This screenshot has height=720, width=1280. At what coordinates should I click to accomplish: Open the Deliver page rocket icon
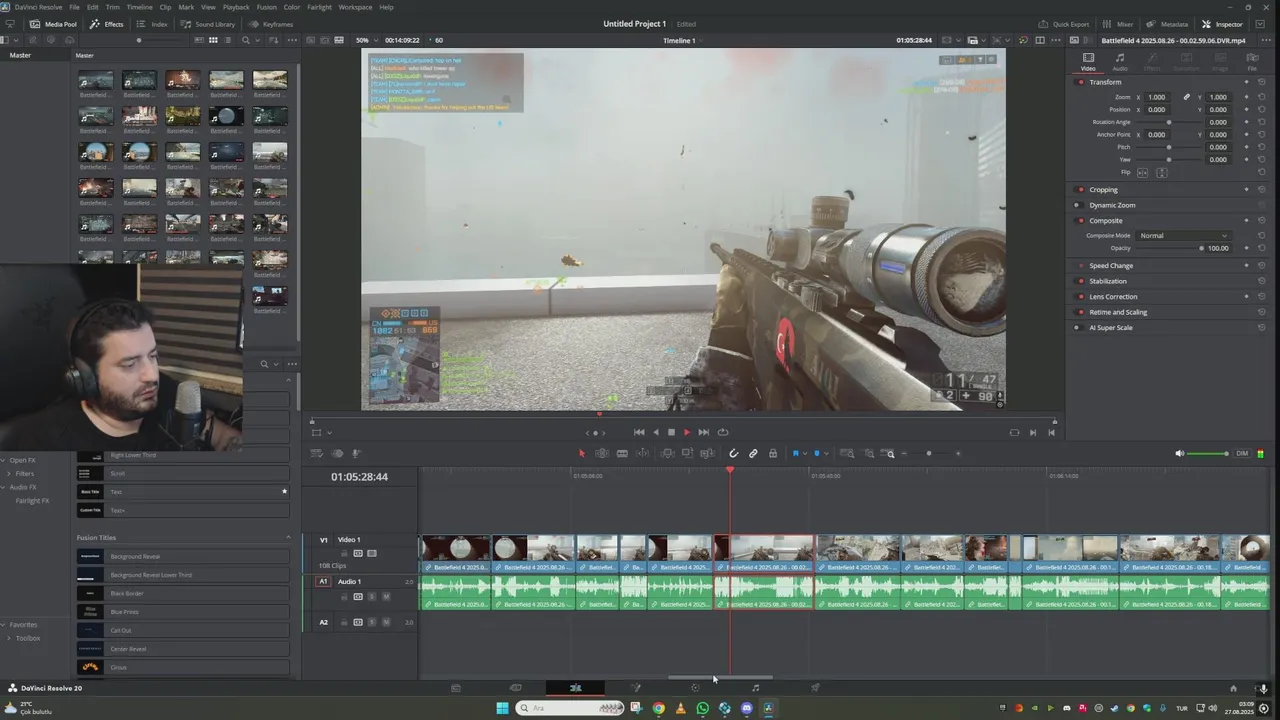815,688
